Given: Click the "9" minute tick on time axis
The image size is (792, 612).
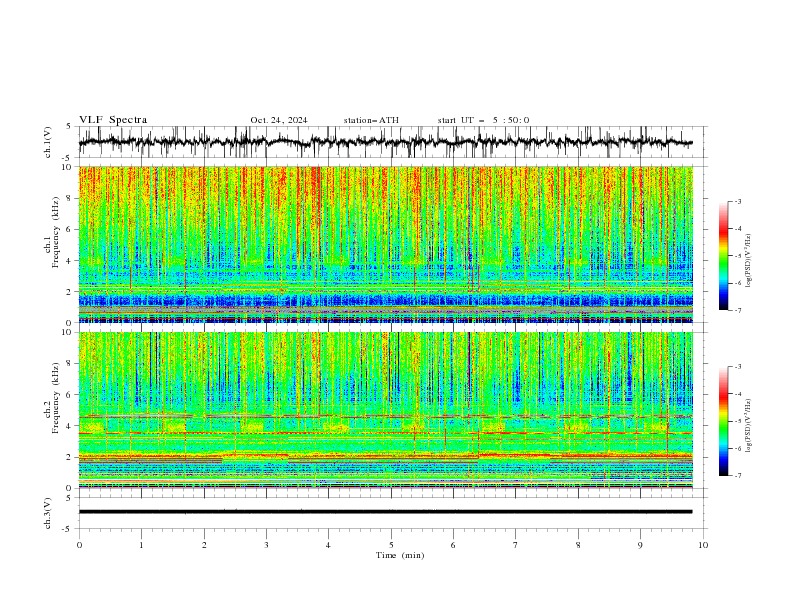Looking at the screenshot, I should coord(640,545).
